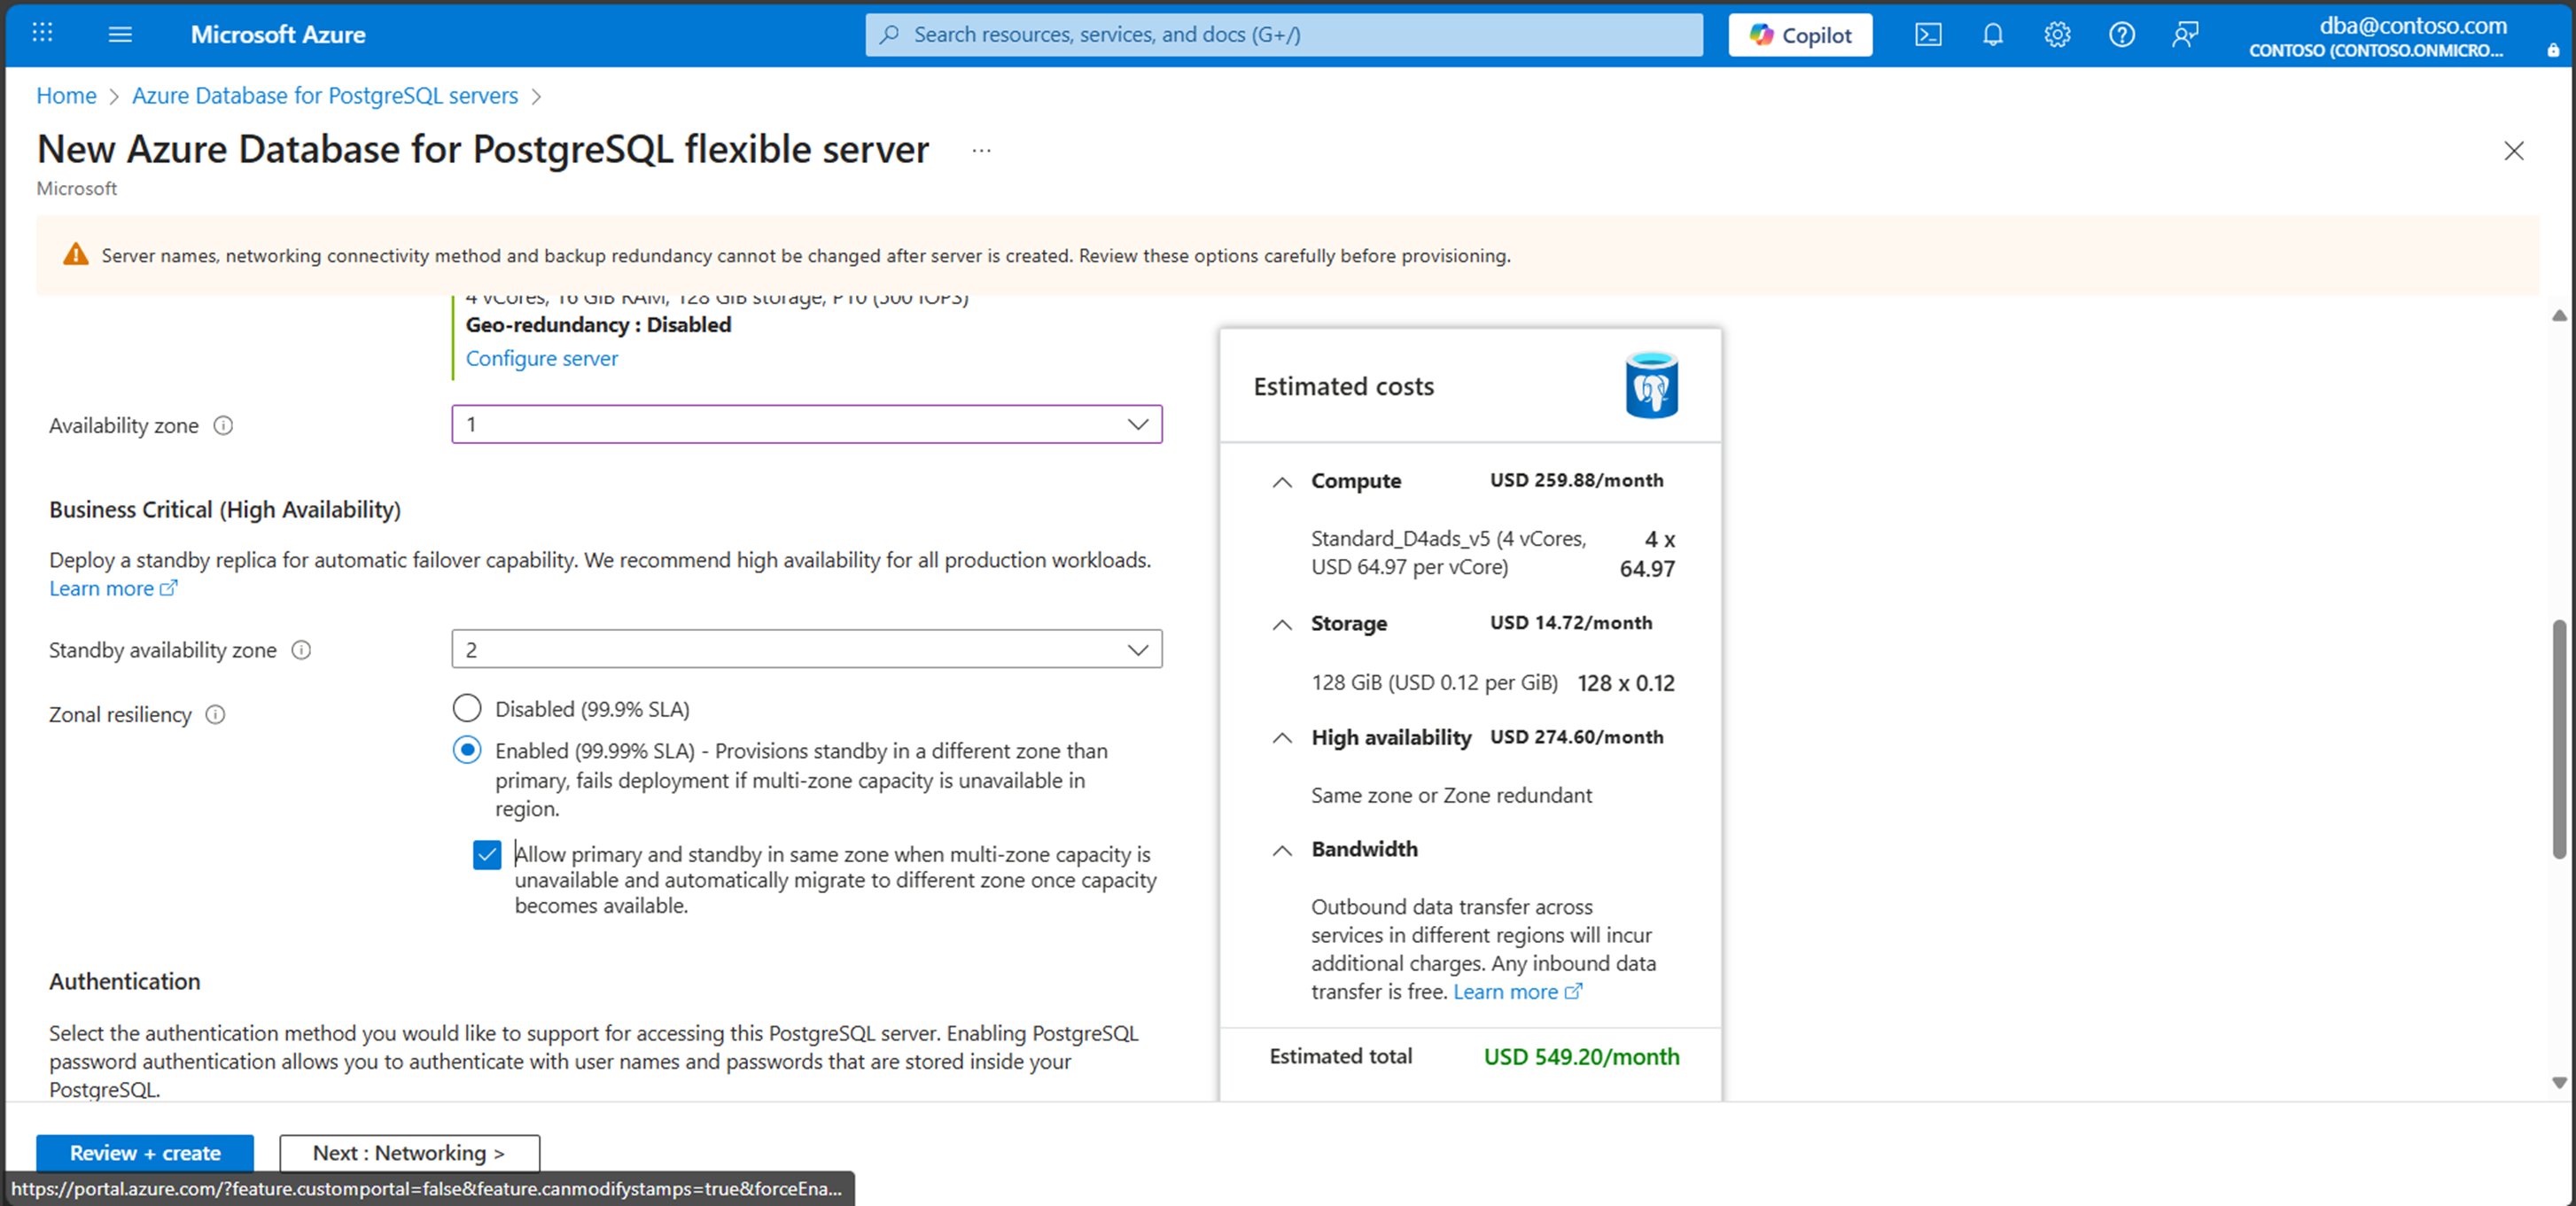Open the notifications bell

(1992, 35)
